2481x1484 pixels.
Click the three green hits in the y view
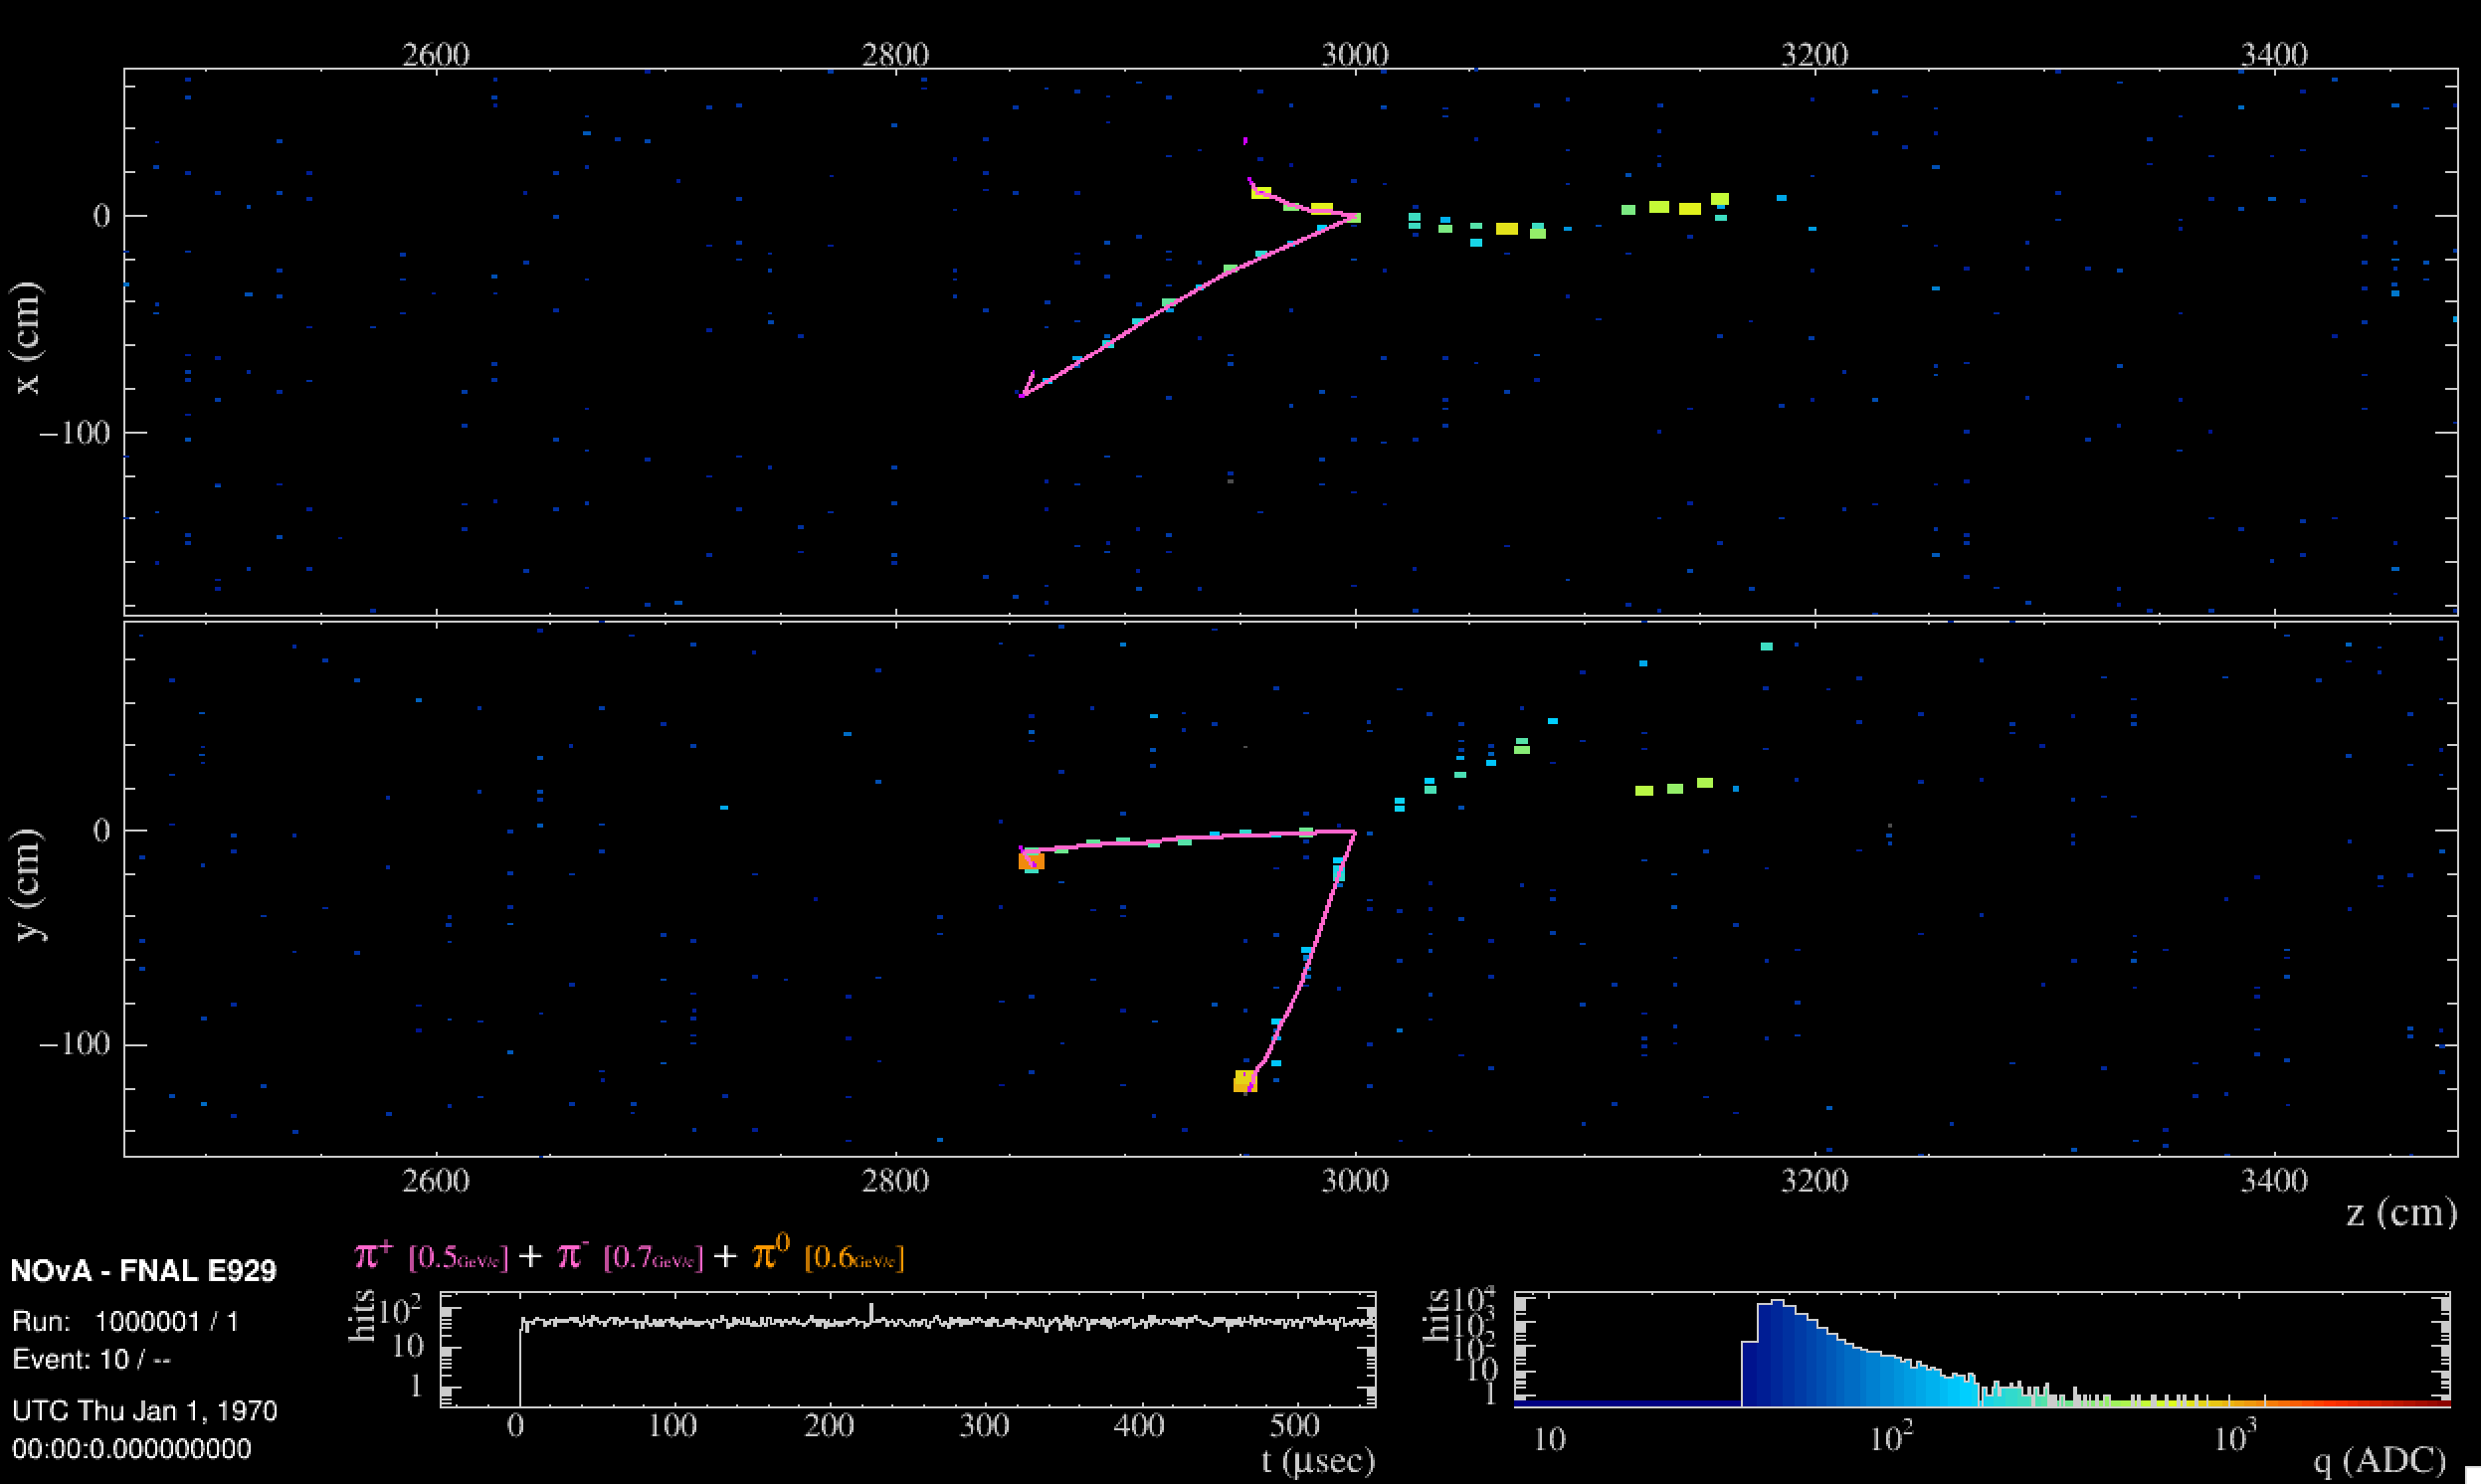click(1674, 788)
